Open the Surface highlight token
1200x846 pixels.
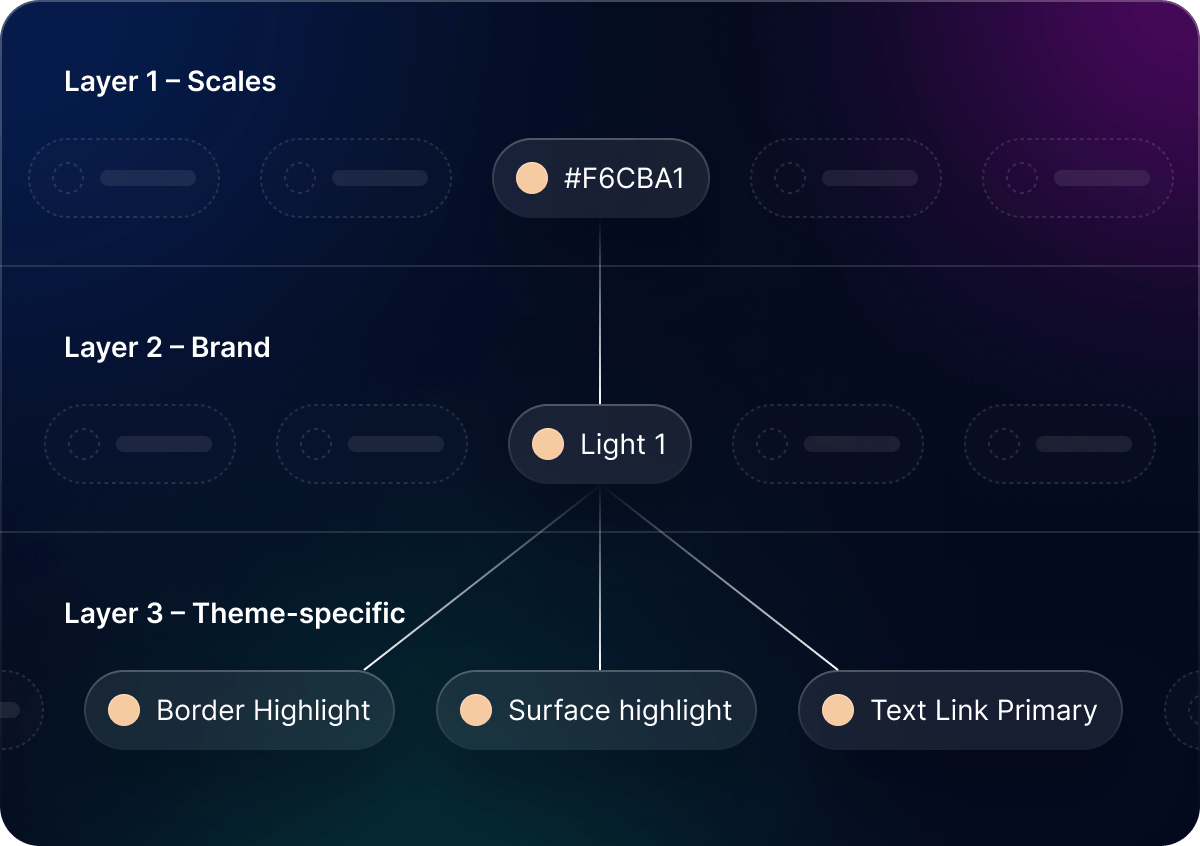click(x=597, y=711)
